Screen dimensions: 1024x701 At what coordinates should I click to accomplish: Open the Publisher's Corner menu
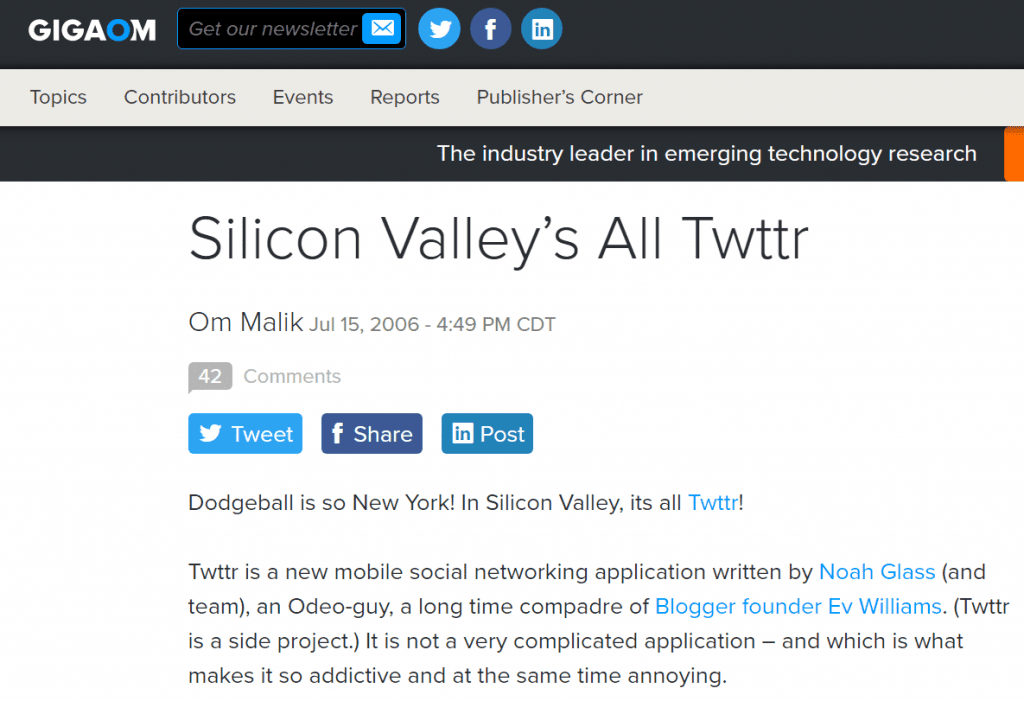[x=559, y=97]
